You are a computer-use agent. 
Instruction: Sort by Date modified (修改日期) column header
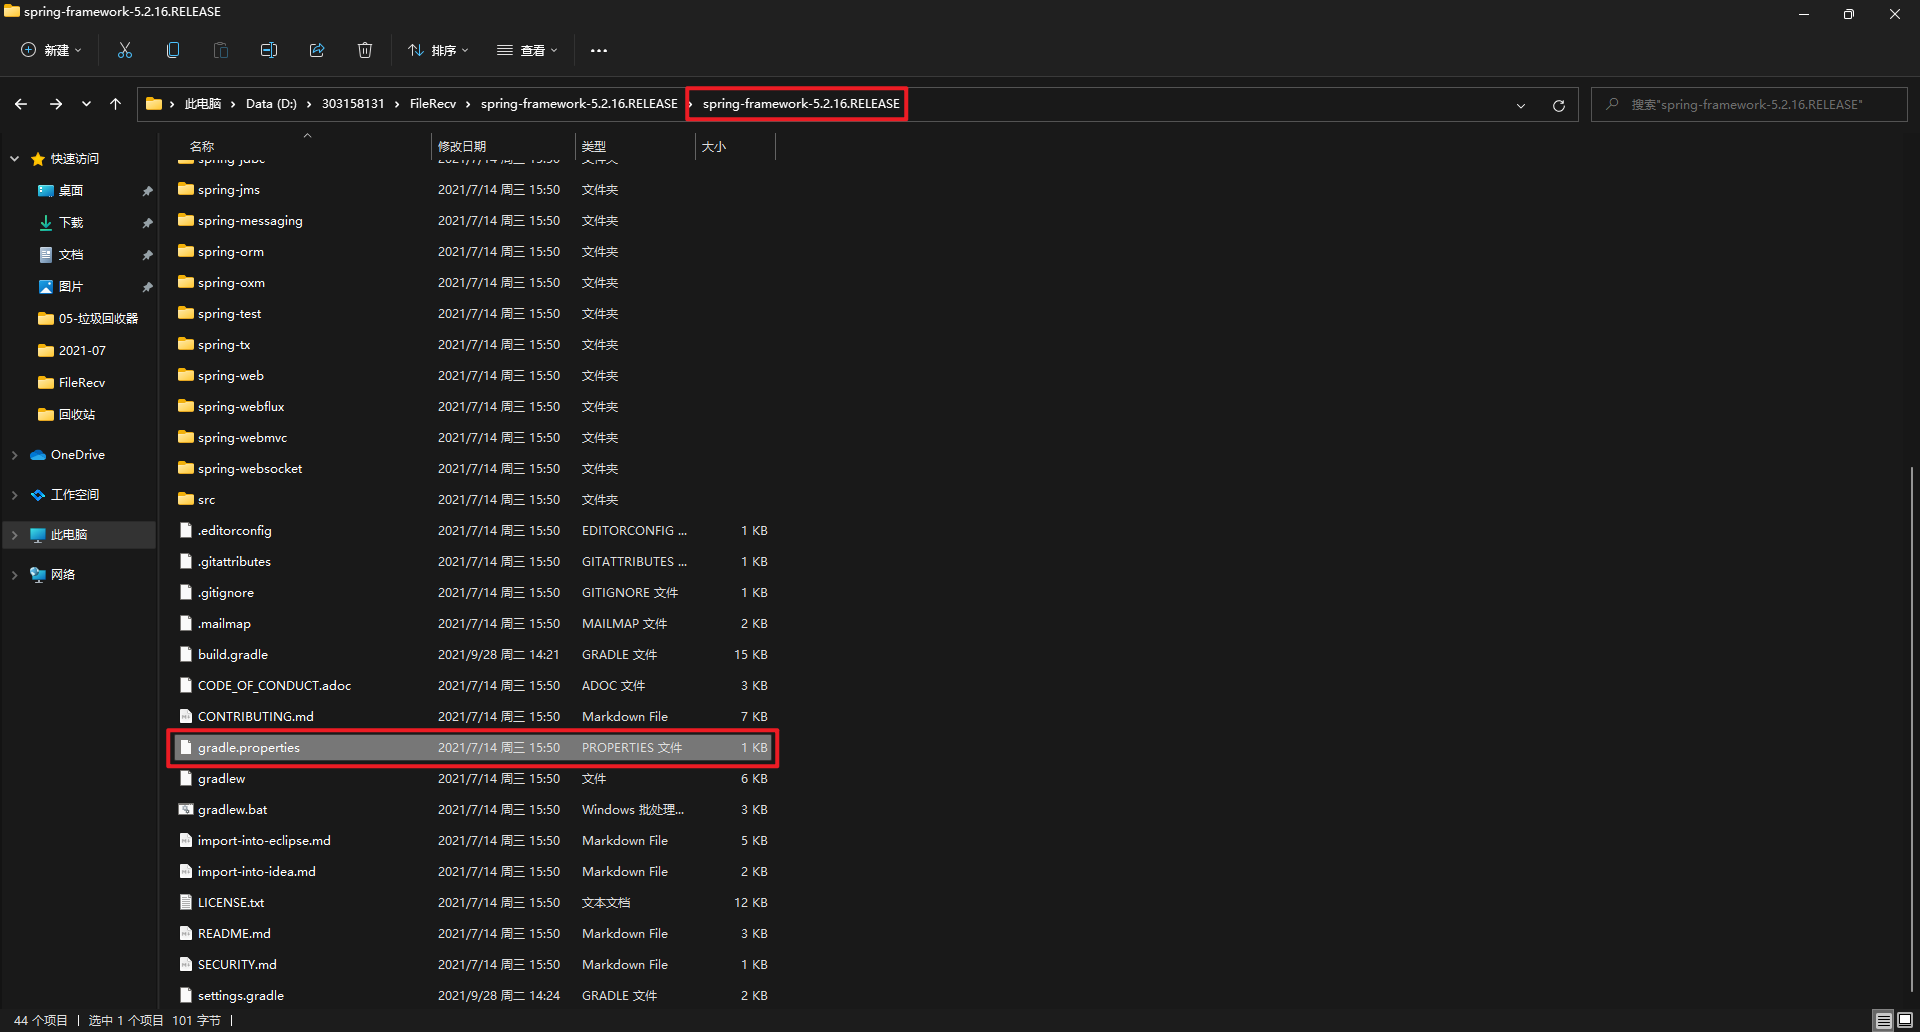click(462, 146)
